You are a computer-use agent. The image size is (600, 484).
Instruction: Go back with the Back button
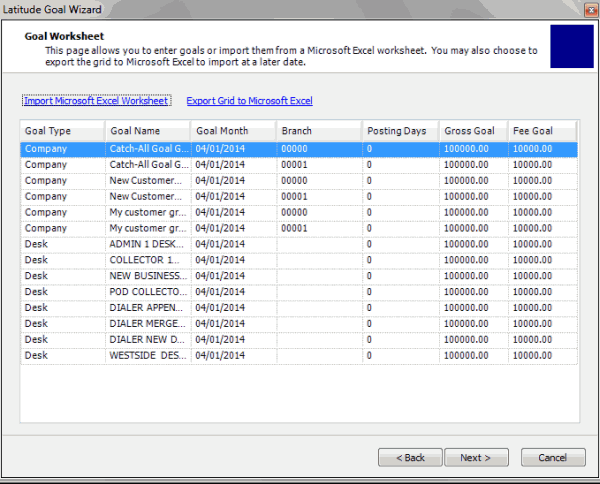pos(410,457)
